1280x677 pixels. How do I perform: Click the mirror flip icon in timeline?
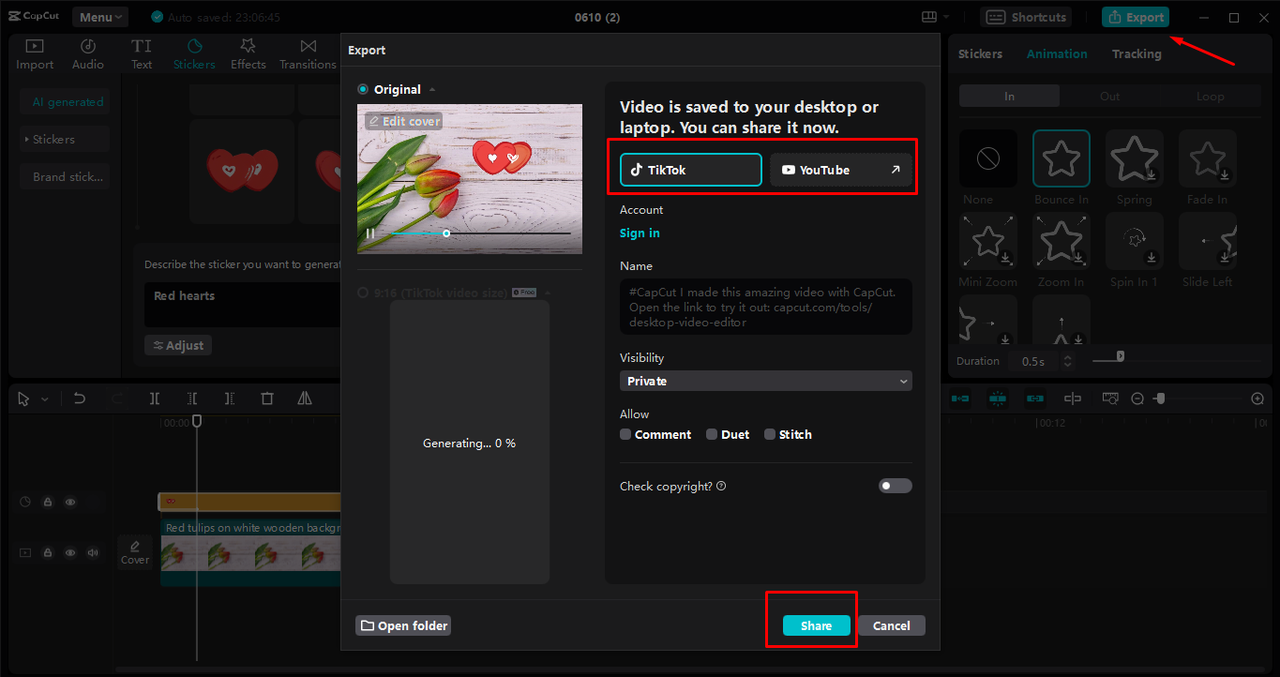[x=304, y=398]
